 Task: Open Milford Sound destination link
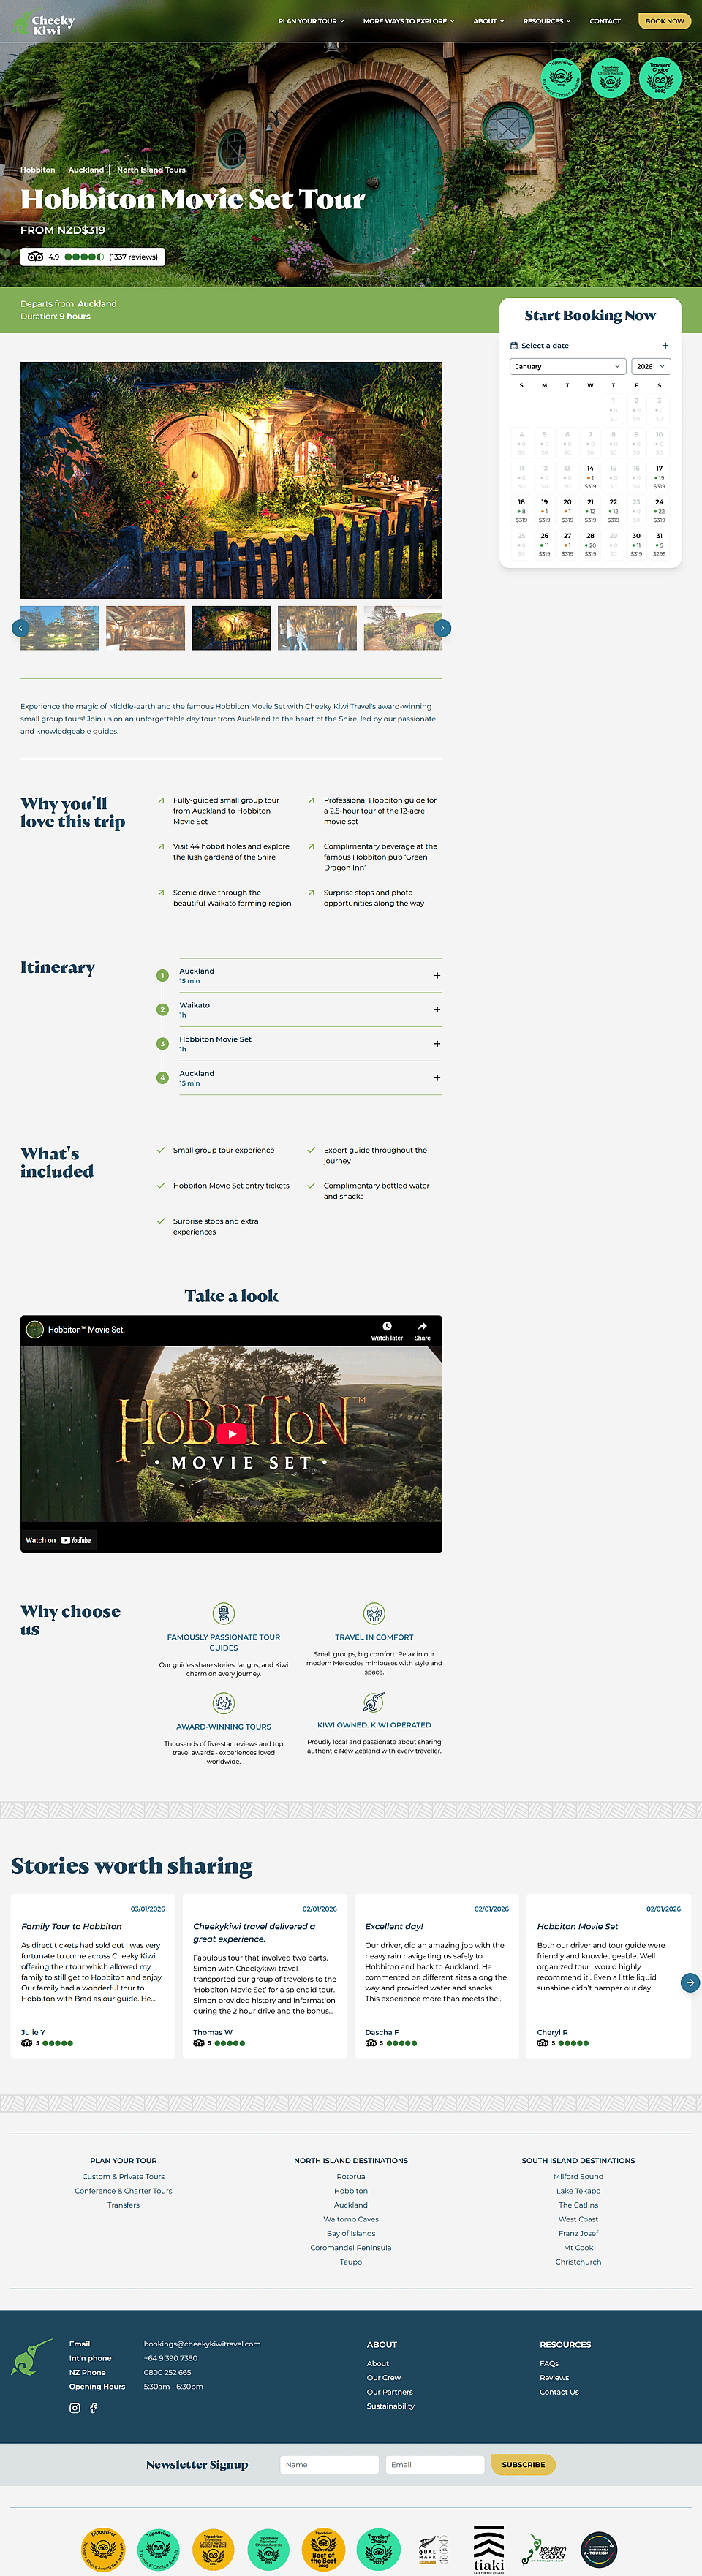578,2176
